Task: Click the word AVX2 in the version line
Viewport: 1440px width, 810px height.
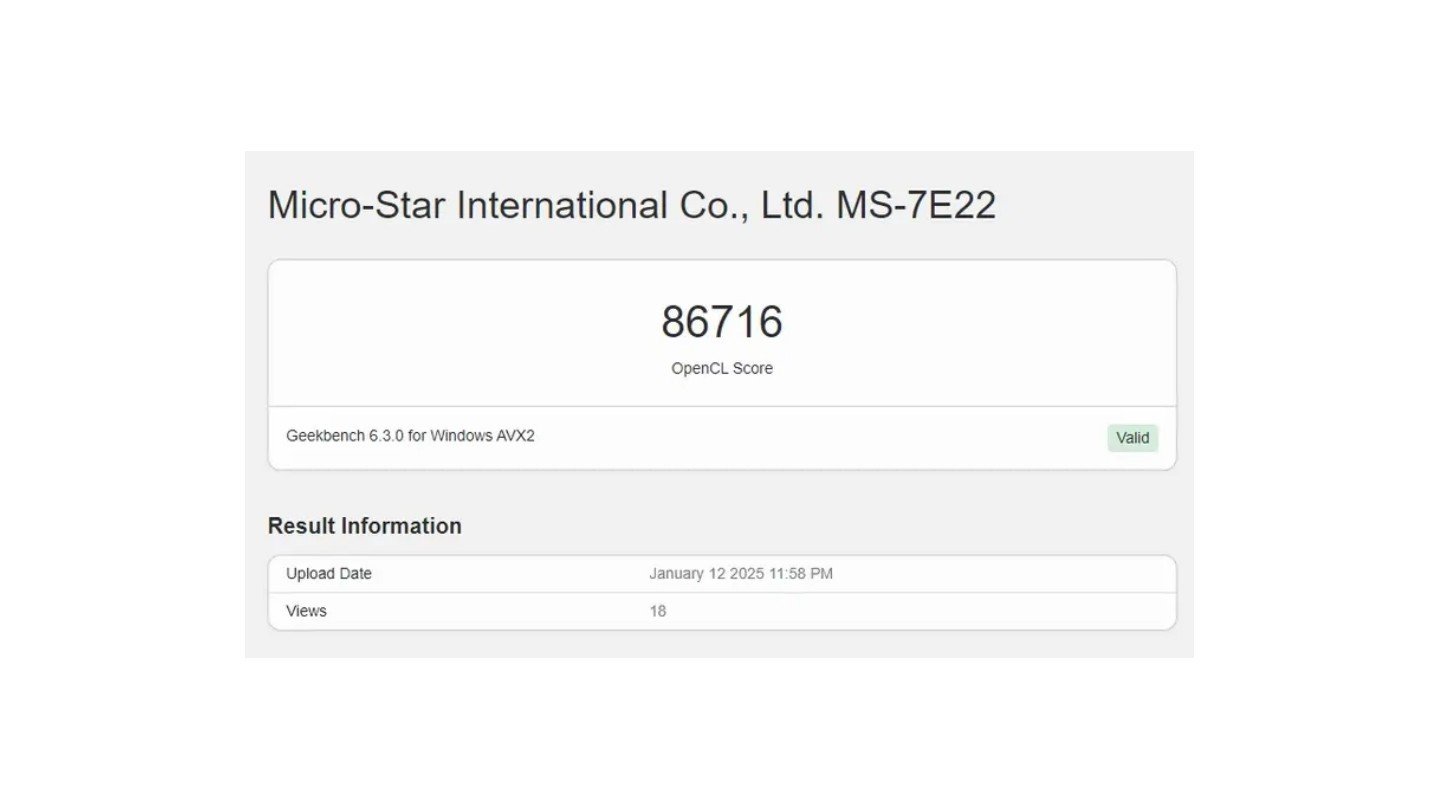Action: pos(515,436)
